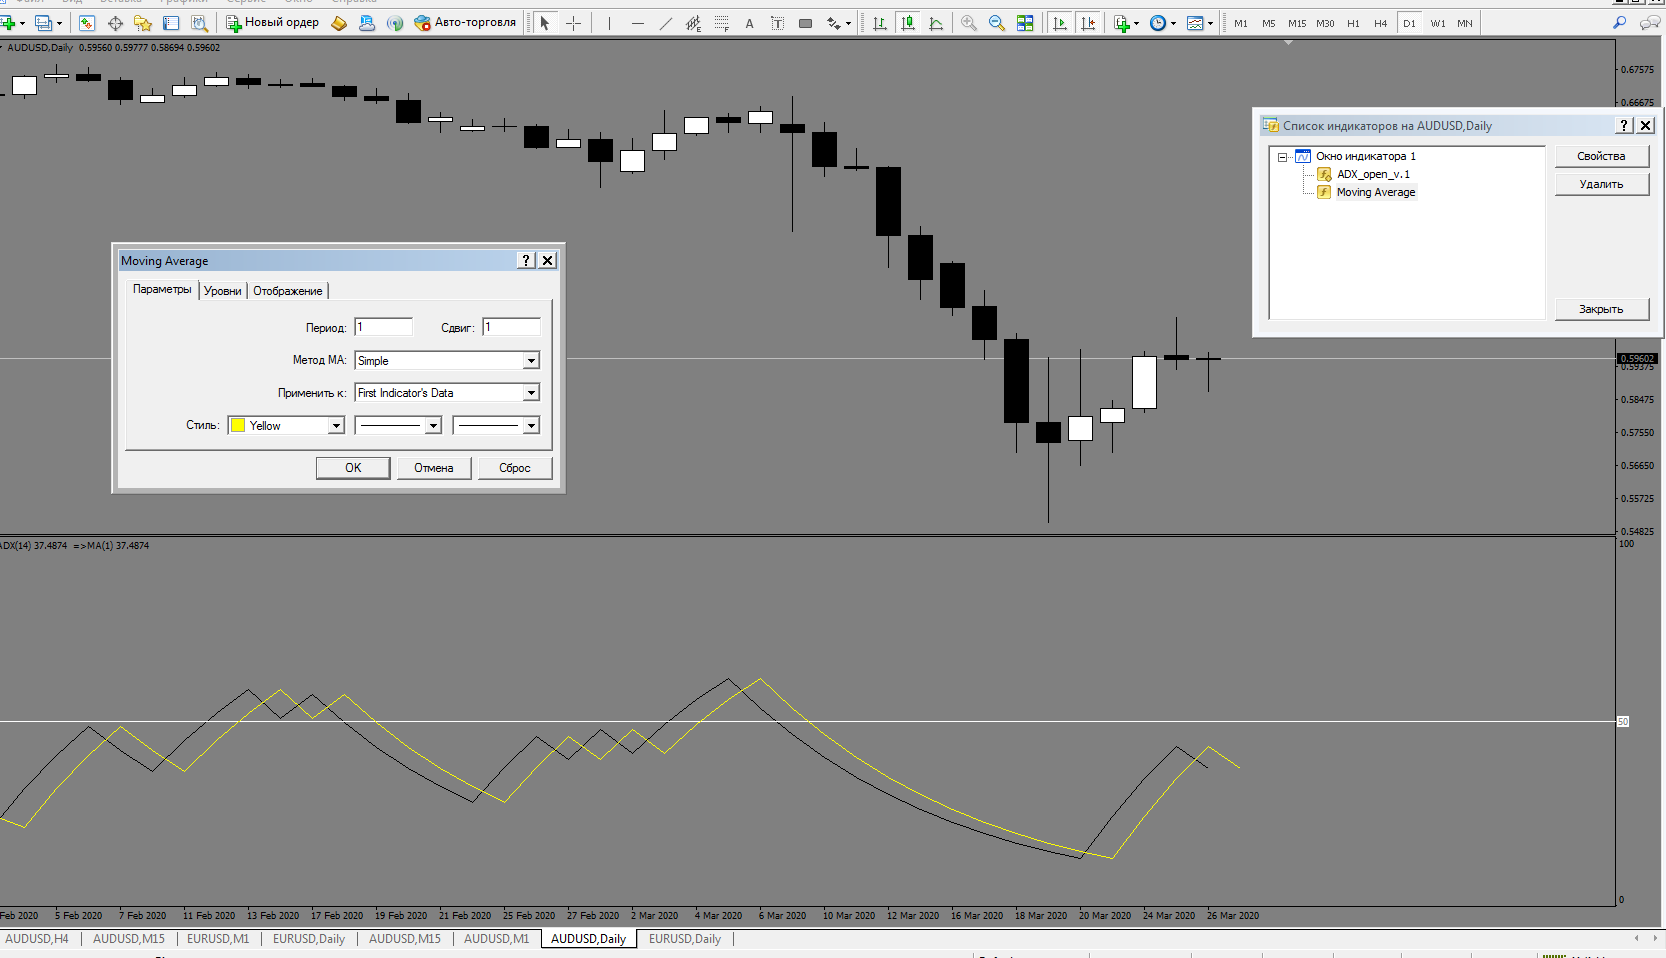This screenshot has width=1666, height=958.
Task: Toggle chart shift icon
Action: (1088, 23)
